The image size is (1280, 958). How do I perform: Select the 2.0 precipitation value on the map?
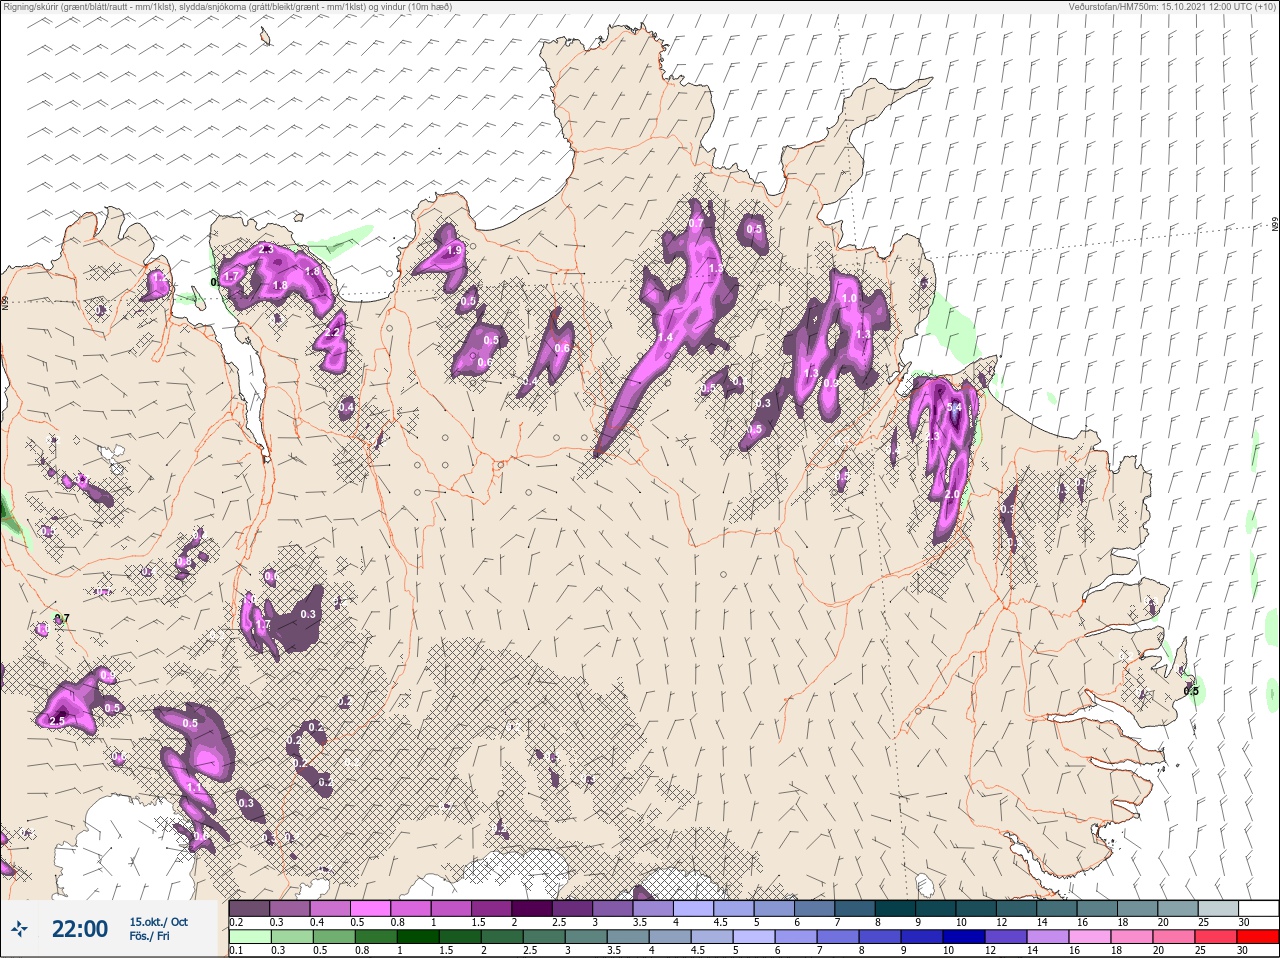952,494
